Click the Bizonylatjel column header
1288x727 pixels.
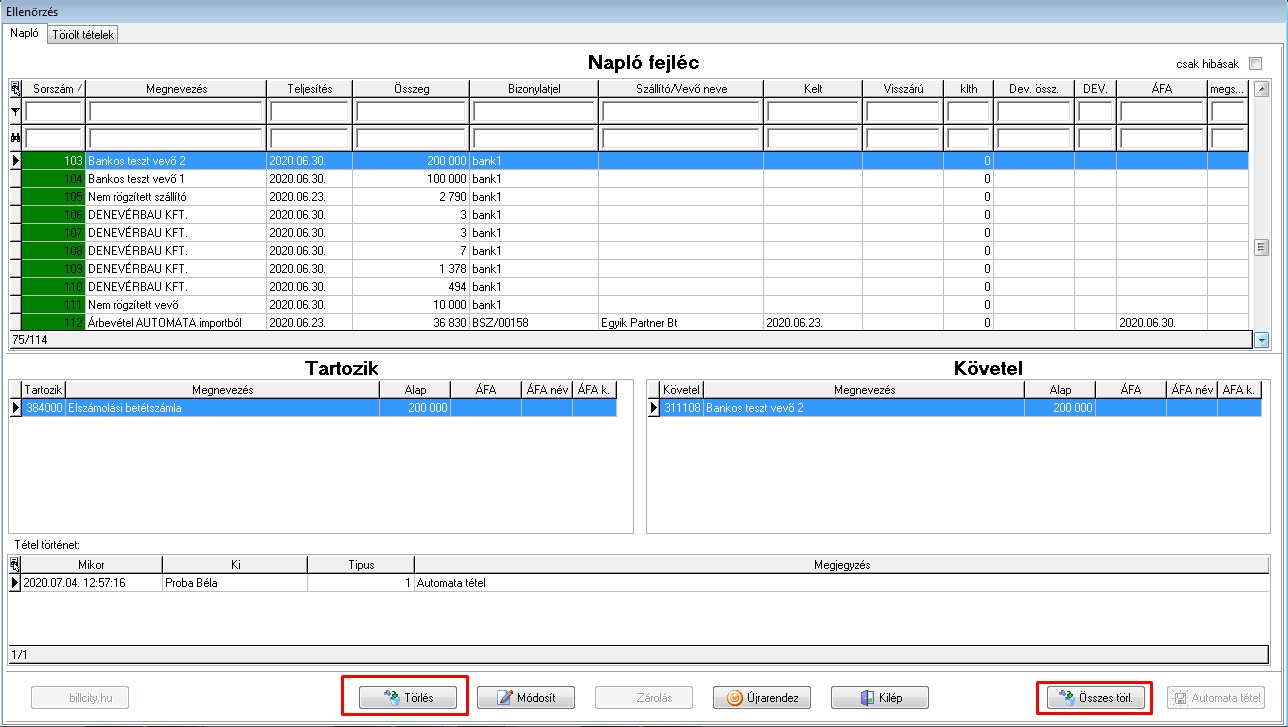click(x=534, y=89)
